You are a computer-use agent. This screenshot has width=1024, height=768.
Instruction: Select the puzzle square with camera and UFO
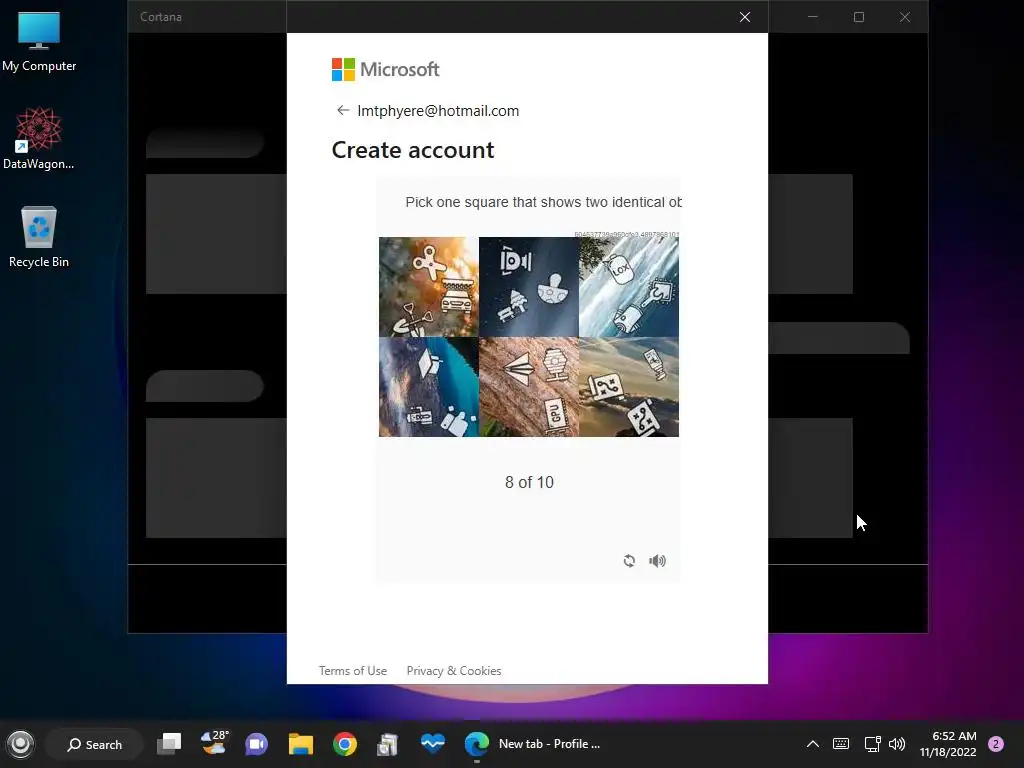pyautogui.click(x=529, y=287)
